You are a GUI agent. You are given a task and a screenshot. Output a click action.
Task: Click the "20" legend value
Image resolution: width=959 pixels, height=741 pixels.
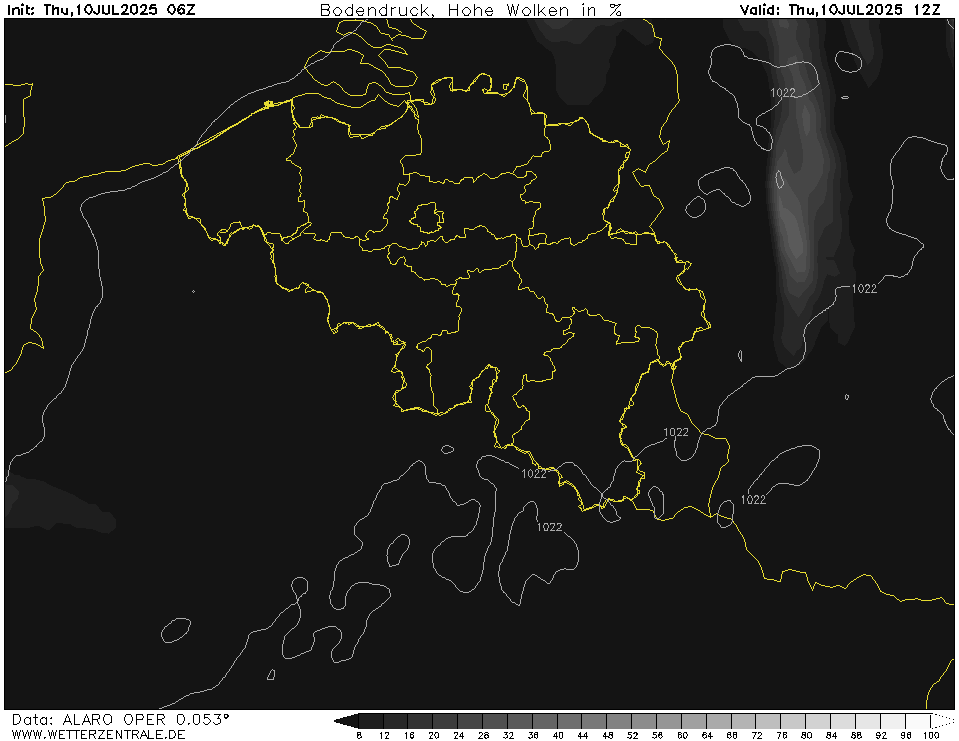[x=434, y=735]
